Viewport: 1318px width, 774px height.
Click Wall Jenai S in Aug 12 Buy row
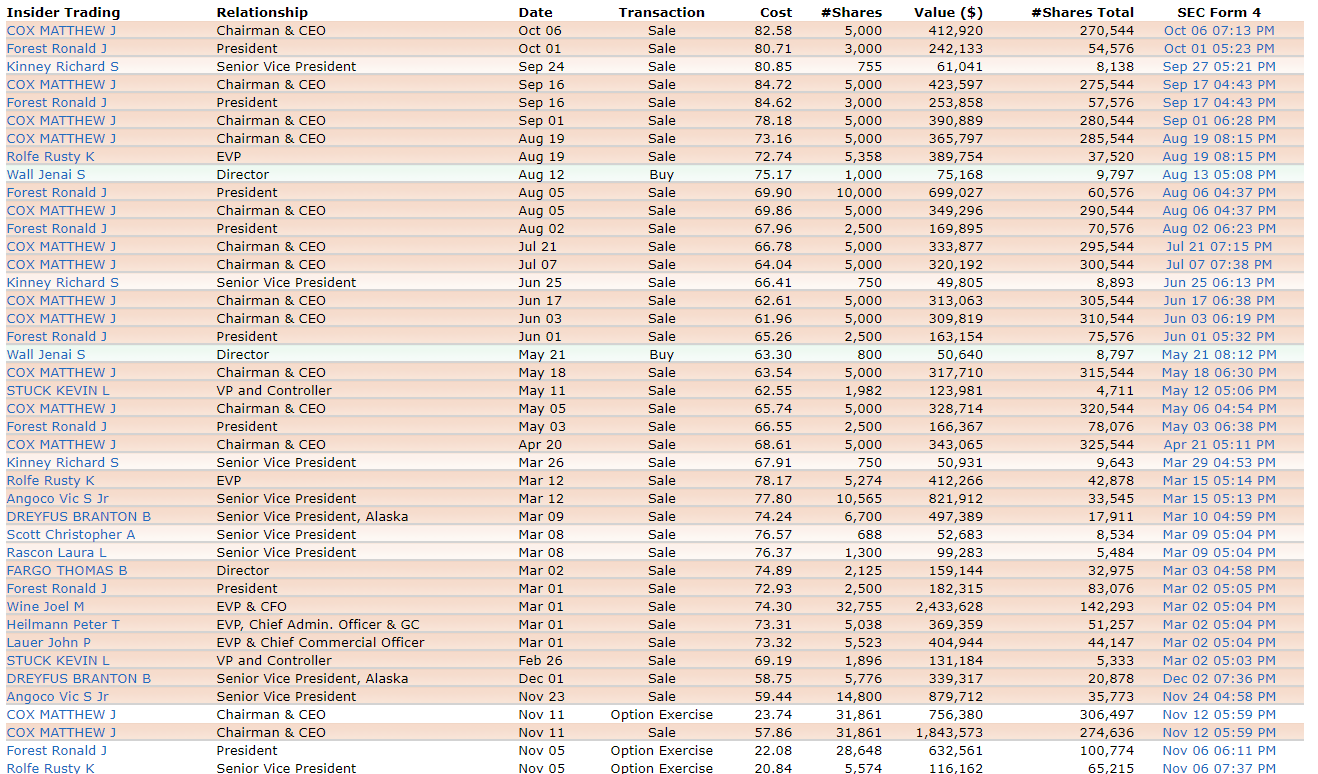point(46,175)
